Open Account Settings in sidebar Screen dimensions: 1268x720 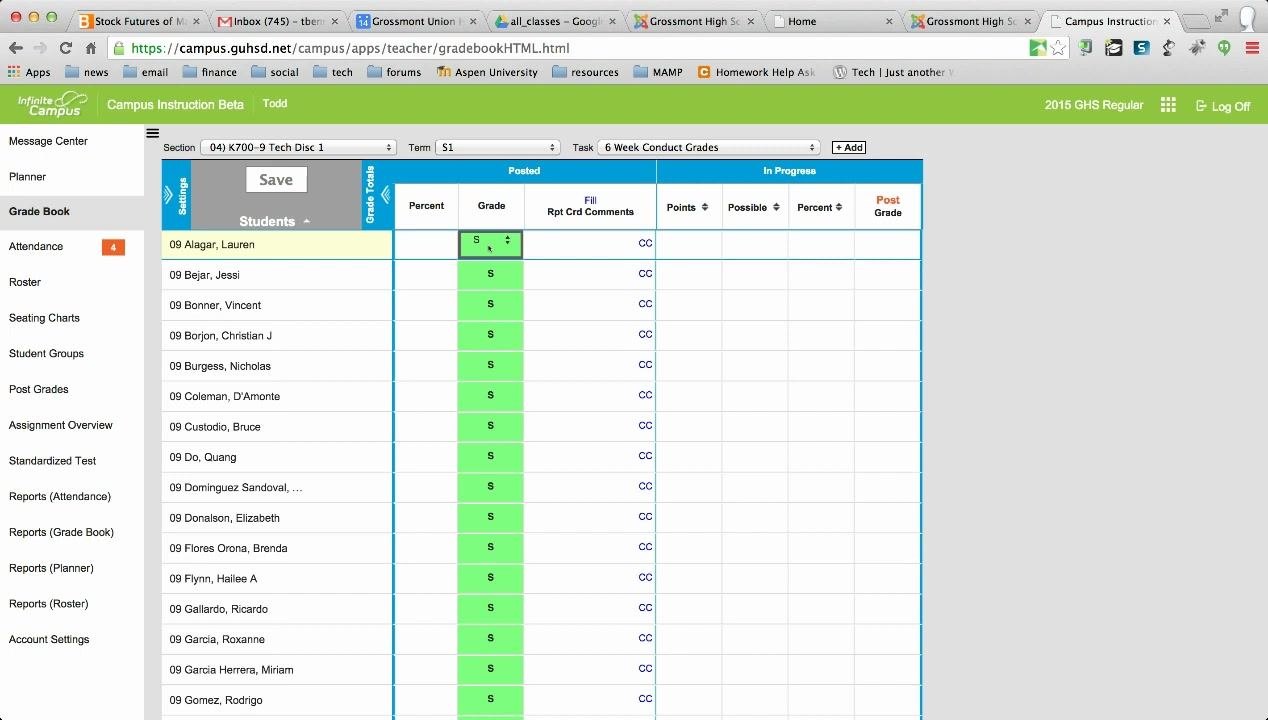coord(49,639)
